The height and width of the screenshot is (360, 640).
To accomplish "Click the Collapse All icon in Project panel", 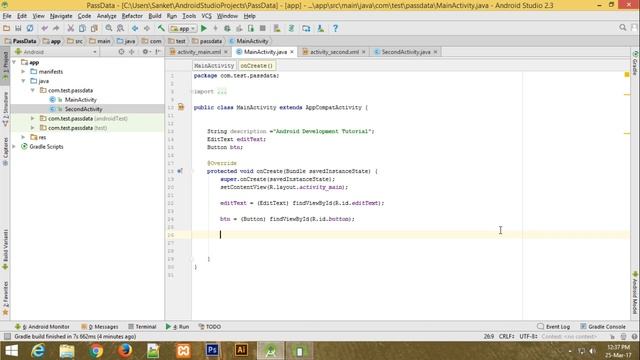I will coord(132,52).
